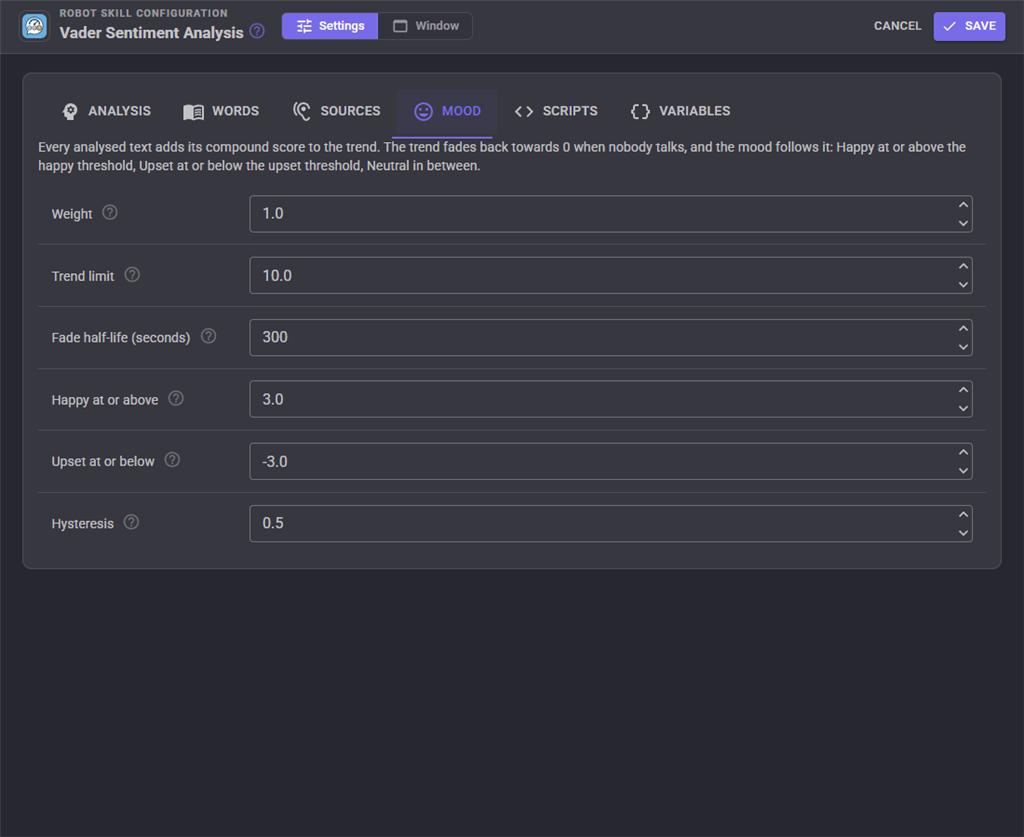Increase the Happy at or above threshold
1024x837 pixels.
[963, 390]
